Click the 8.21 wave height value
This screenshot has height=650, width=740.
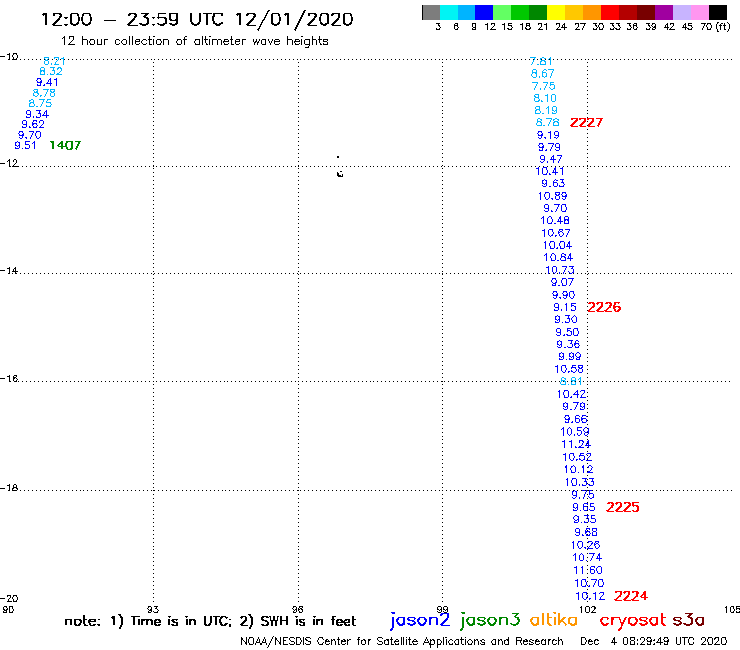pos(54,61)
